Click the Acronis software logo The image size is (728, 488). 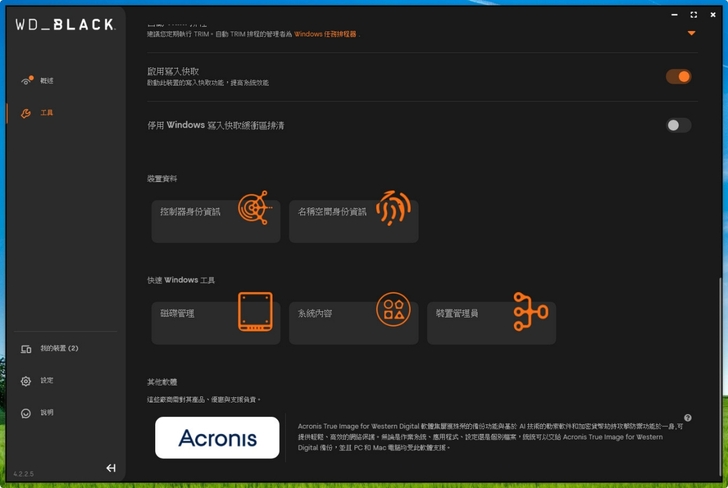click(x=217, y=437)
